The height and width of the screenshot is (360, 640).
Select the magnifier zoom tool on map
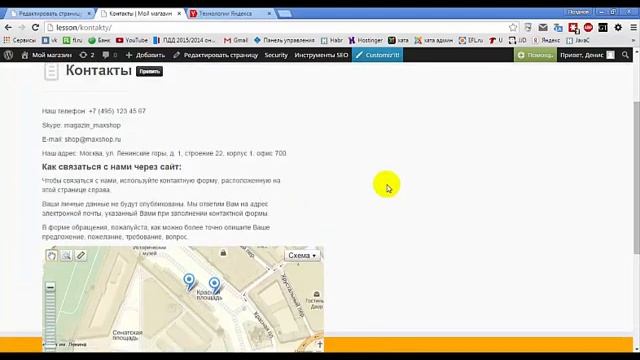tap(66, 256)
